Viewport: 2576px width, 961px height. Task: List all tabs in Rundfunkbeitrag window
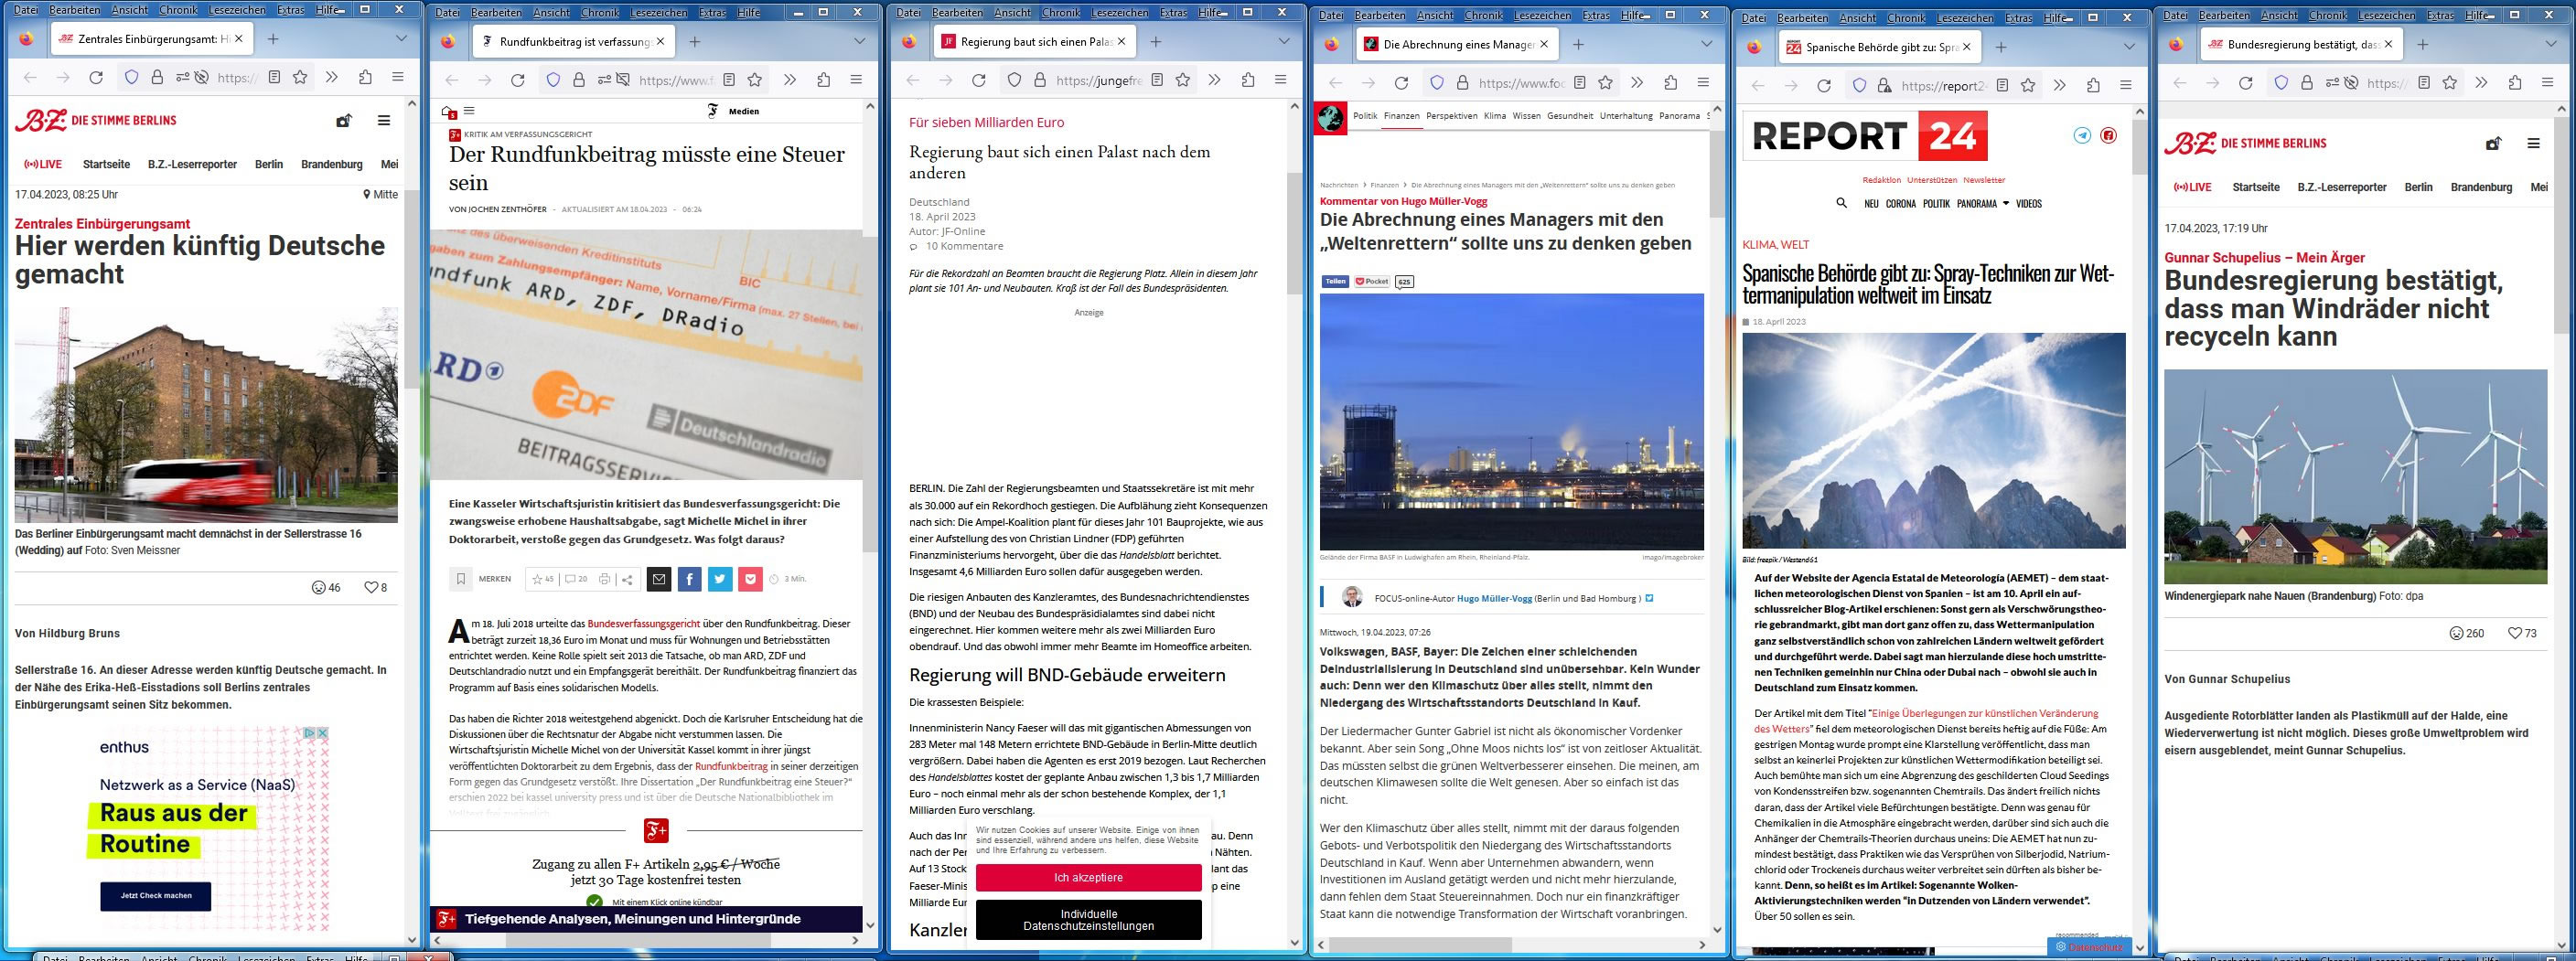pos(860,41)
